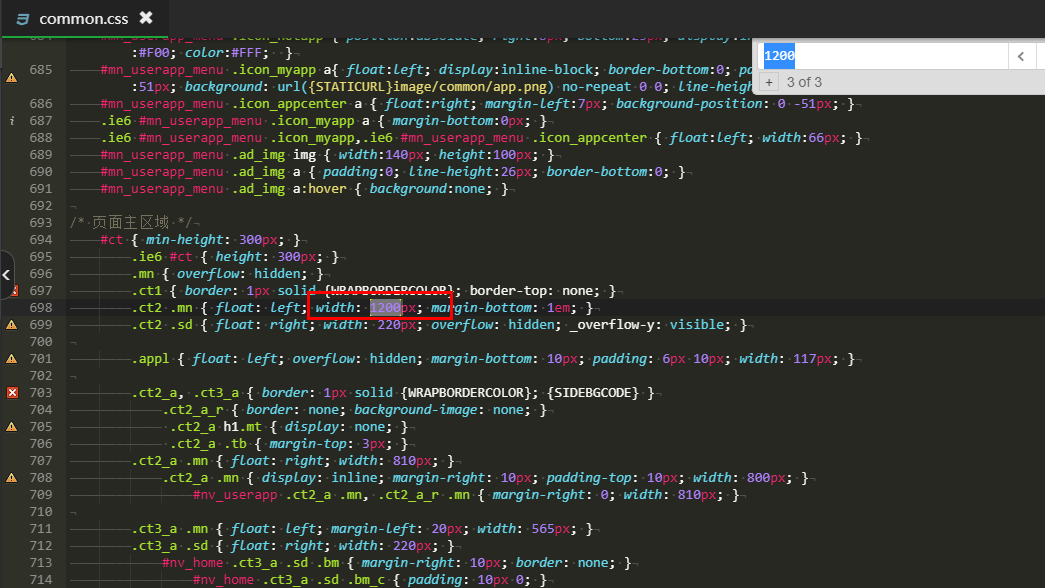This screenshot has height=588, width=1045.
Task: Click the '.ct1' selector on line 697
Action: (147, 291)
